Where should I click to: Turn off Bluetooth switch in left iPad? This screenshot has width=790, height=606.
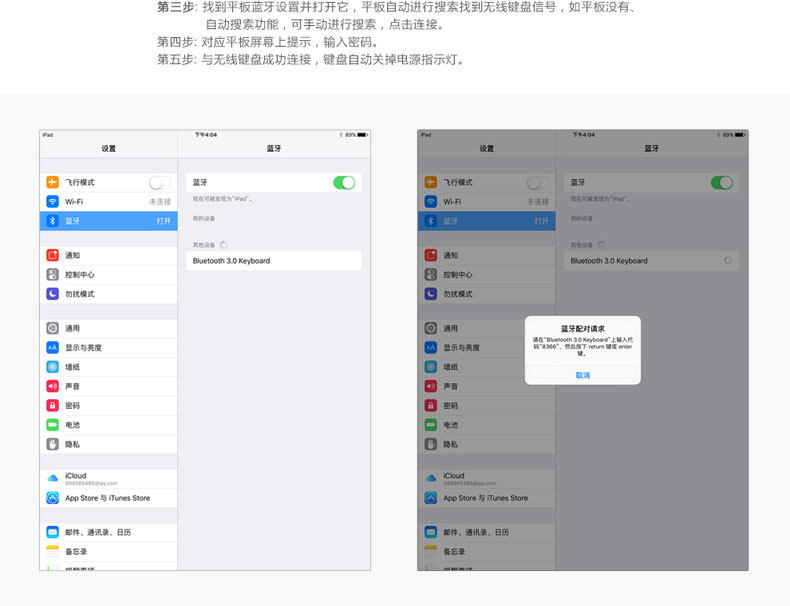point(344,182)
